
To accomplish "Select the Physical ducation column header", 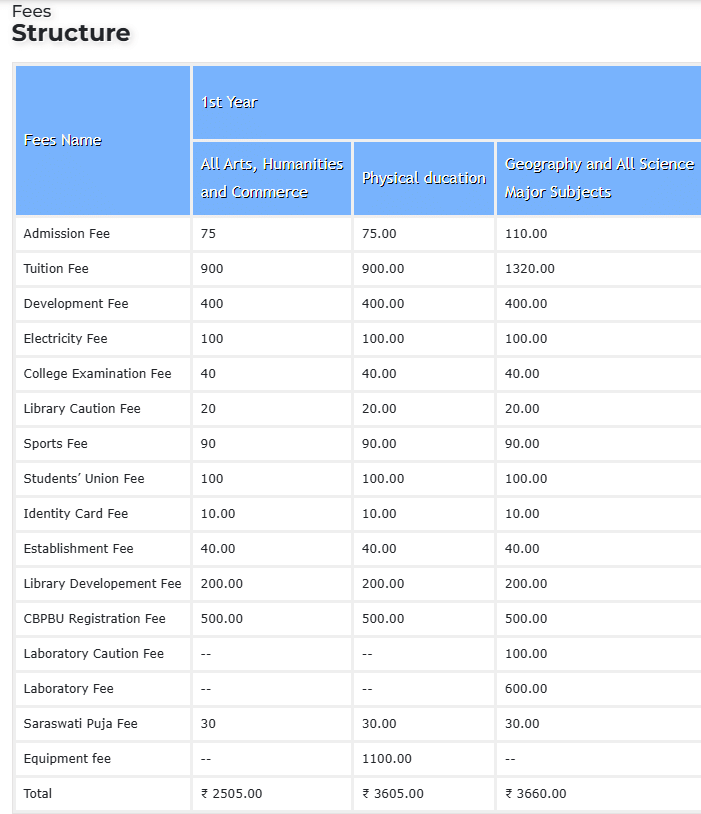I will pos(424,178).
